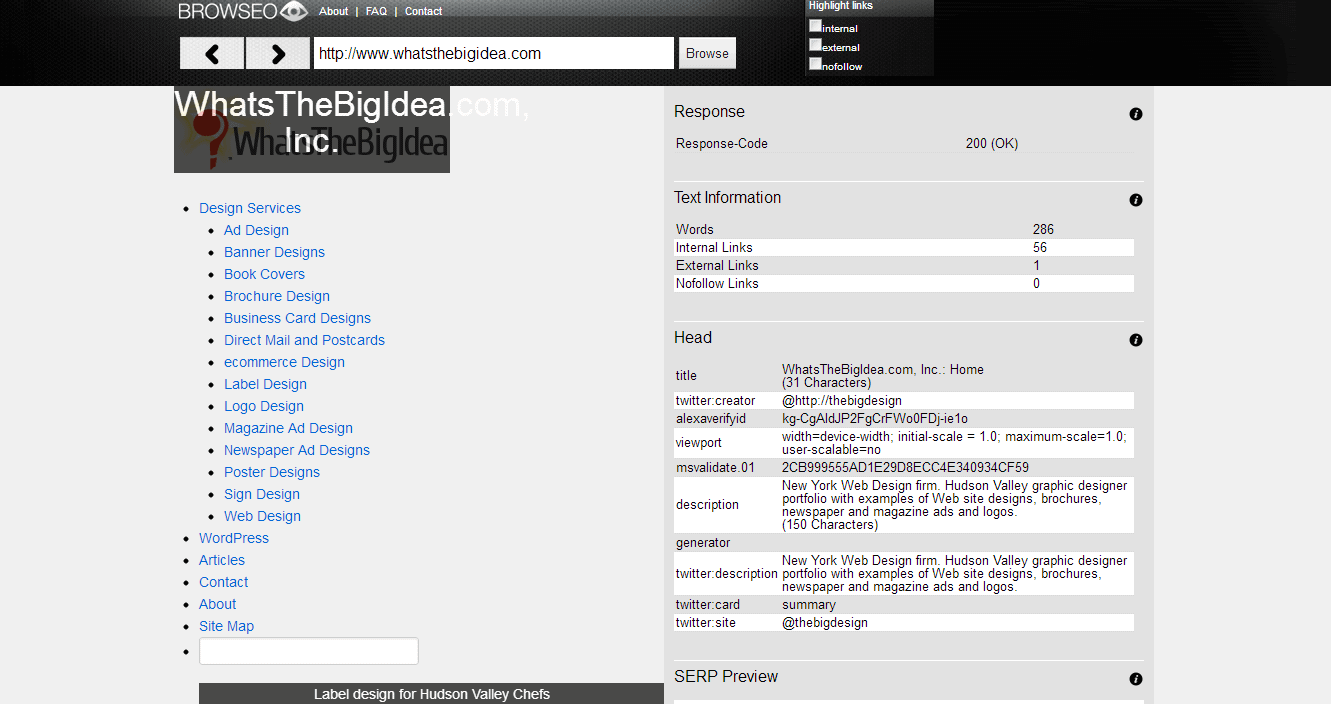Open the Newspaper Ad Designs link
The image size is (1331, 704).
pyautogui.click(x=297, y=450)
